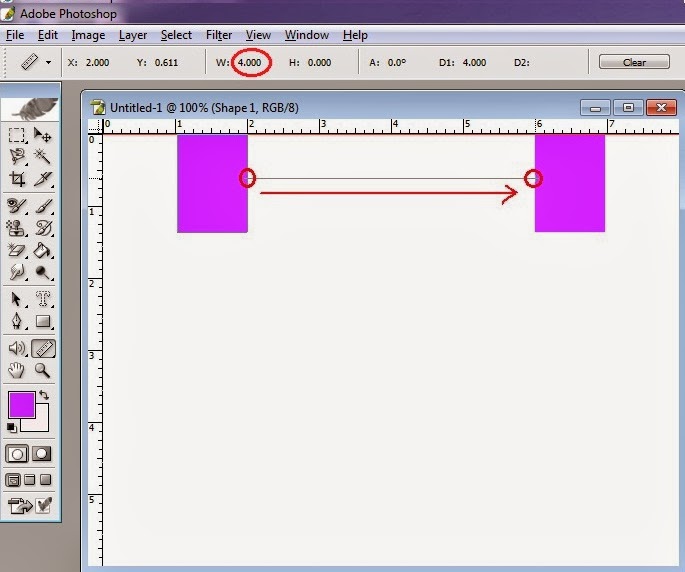Choose the Polygonal Lasso tool
Image resolution: width=685 pixels, height=572 pixels.
[x=17, y=156]
